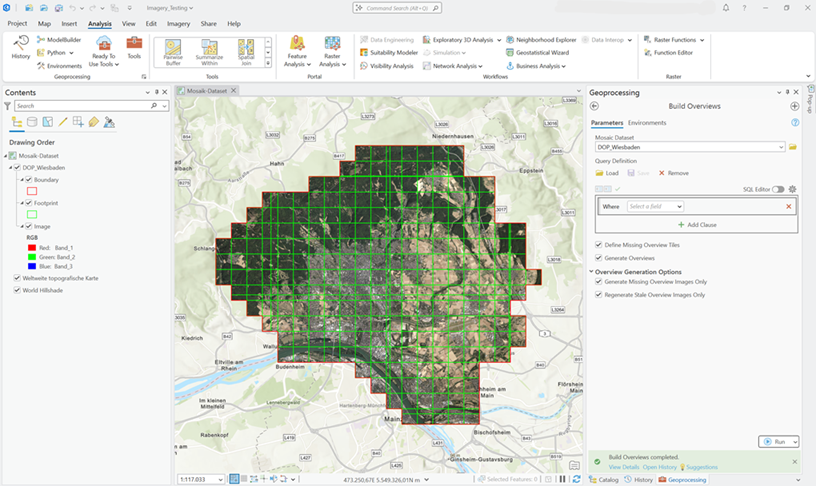The image size is (816, 486).
Task: Open Raster Functions dropdown
Action: (x=702, y=40)
